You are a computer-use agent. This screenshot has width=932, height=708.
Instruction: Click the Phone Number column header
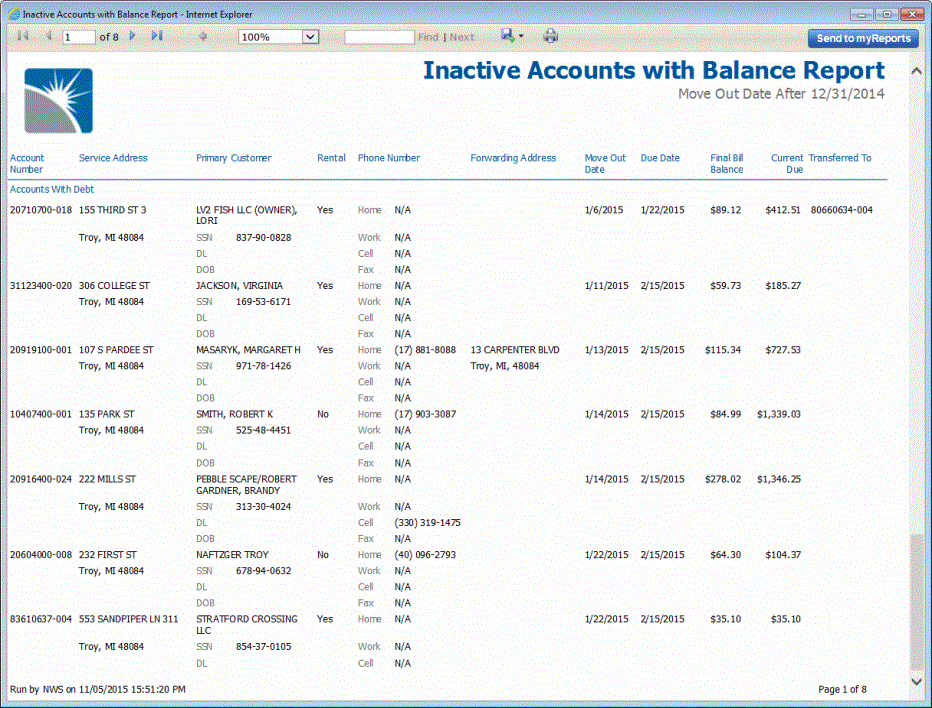coord(389,158)
